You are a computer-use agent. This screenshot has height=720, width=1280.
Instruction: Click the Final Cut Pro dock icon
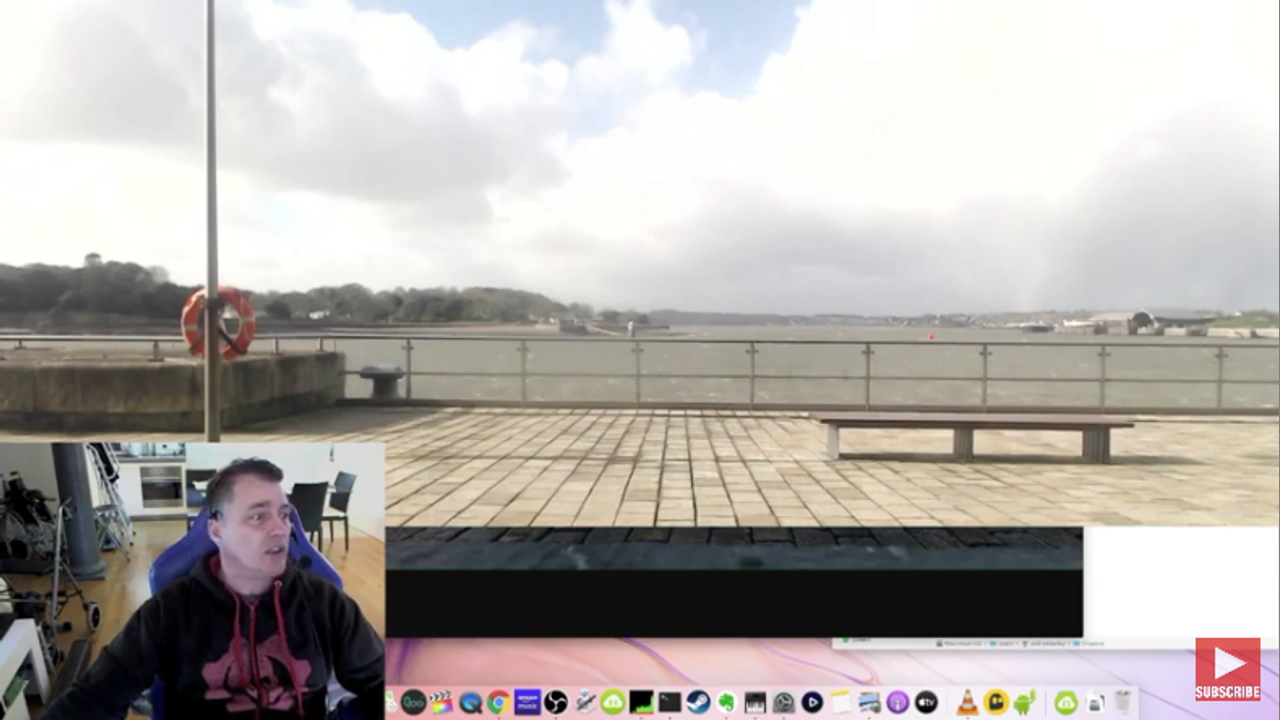pyautogui.click(x=441, y=702)
